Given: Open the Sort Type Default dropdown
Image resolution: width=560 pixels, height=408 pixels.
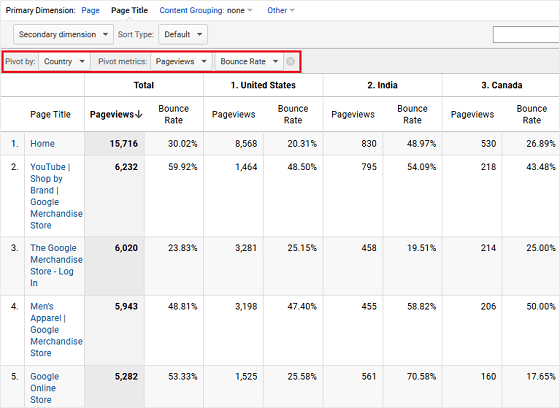Looking at the screenshot, I should tap(183, 34).
